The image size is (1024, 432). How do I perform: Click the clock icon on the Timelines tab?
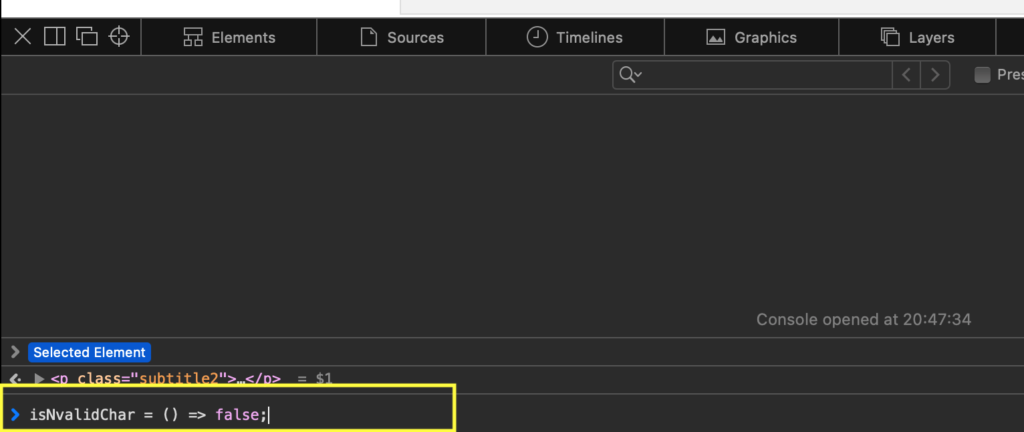click(x=537, y=37)
